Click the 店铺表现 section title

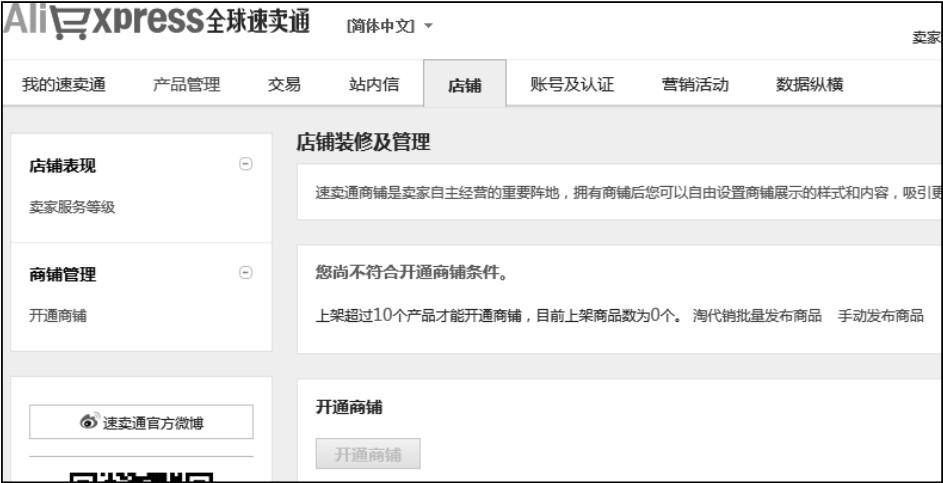click(63, 165)
